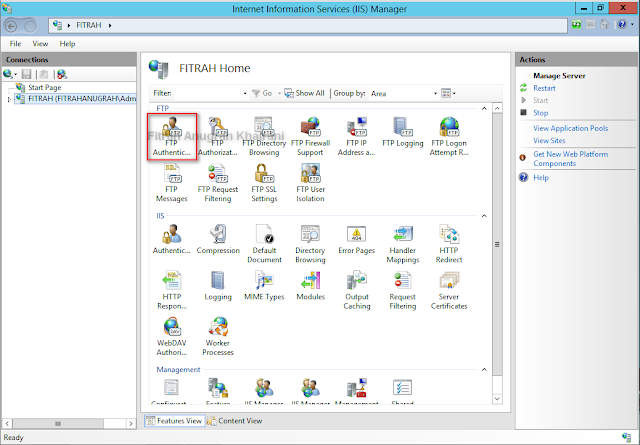This screenshot has width=640, height=445.
Task: Open FTP Directory Browsing
Action: tap(264, 136)
